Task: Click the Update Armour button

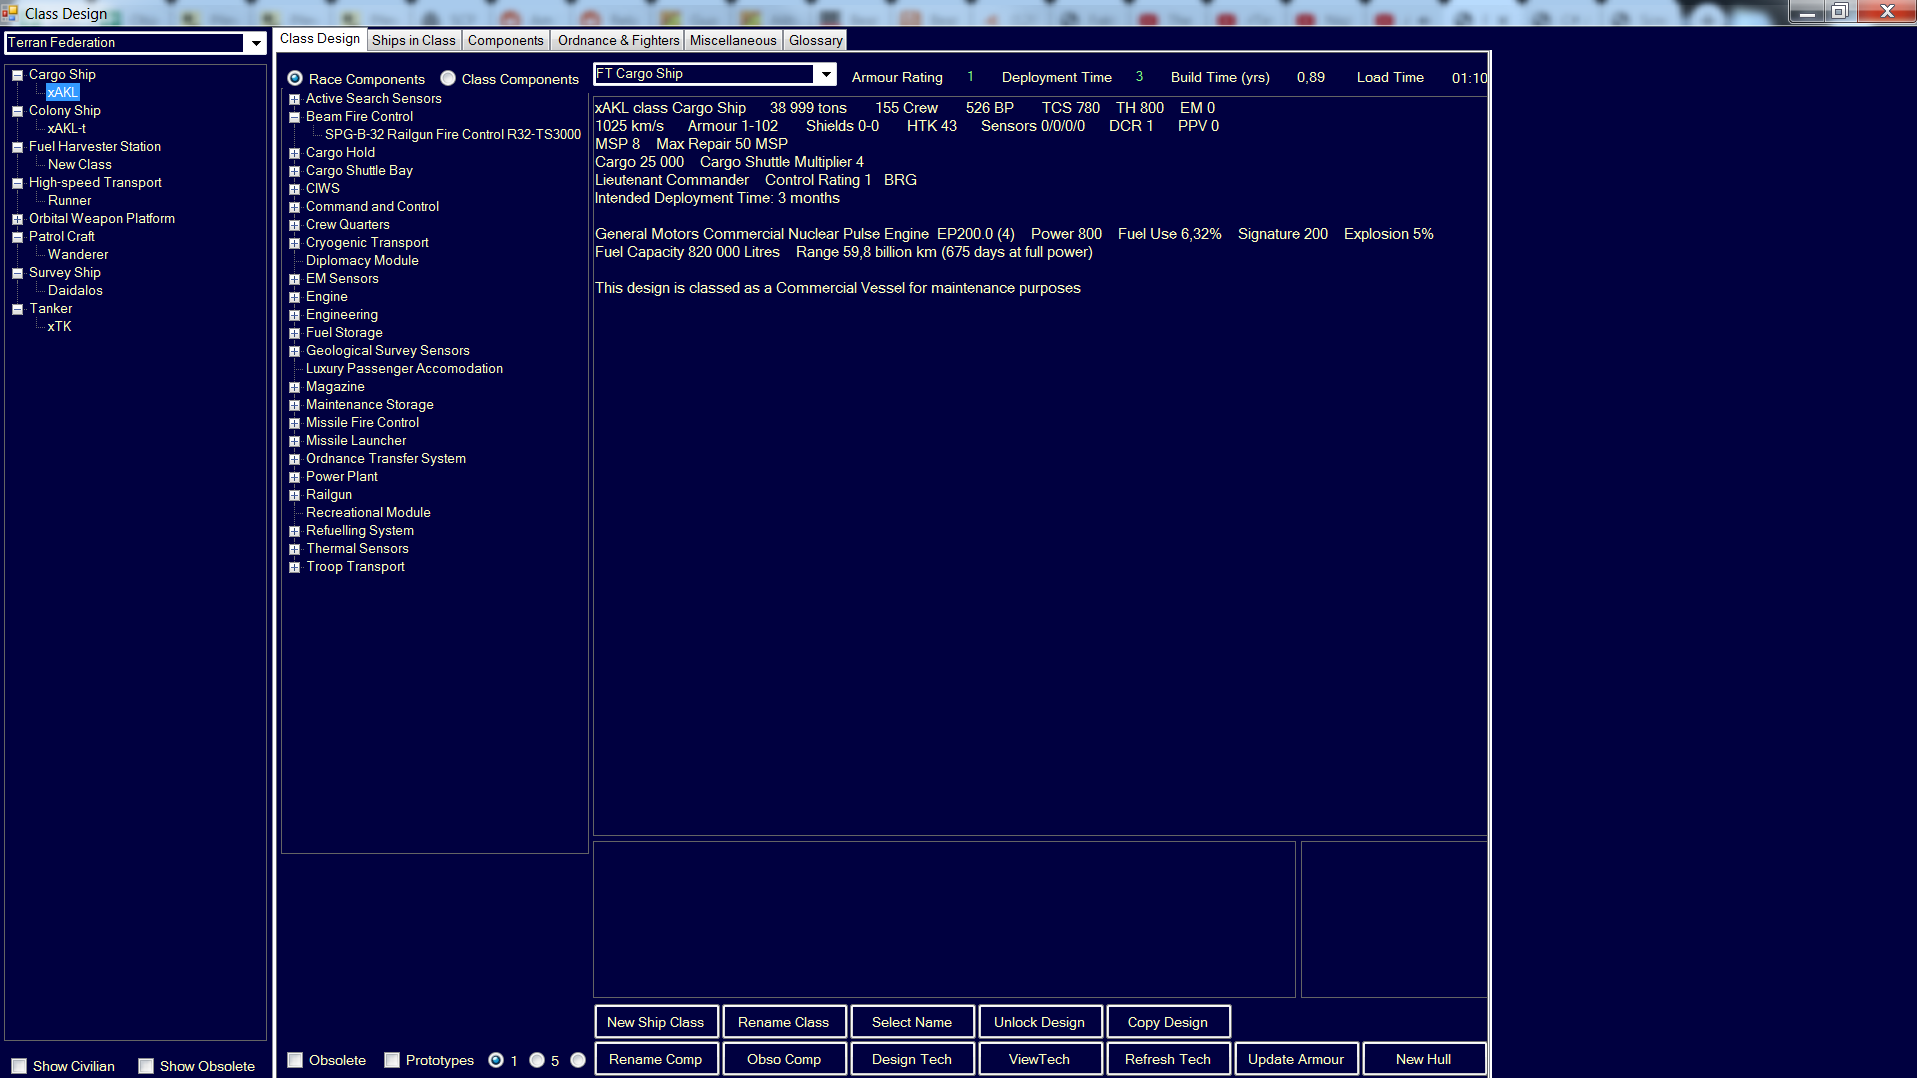Action: pos(1296,1059)
